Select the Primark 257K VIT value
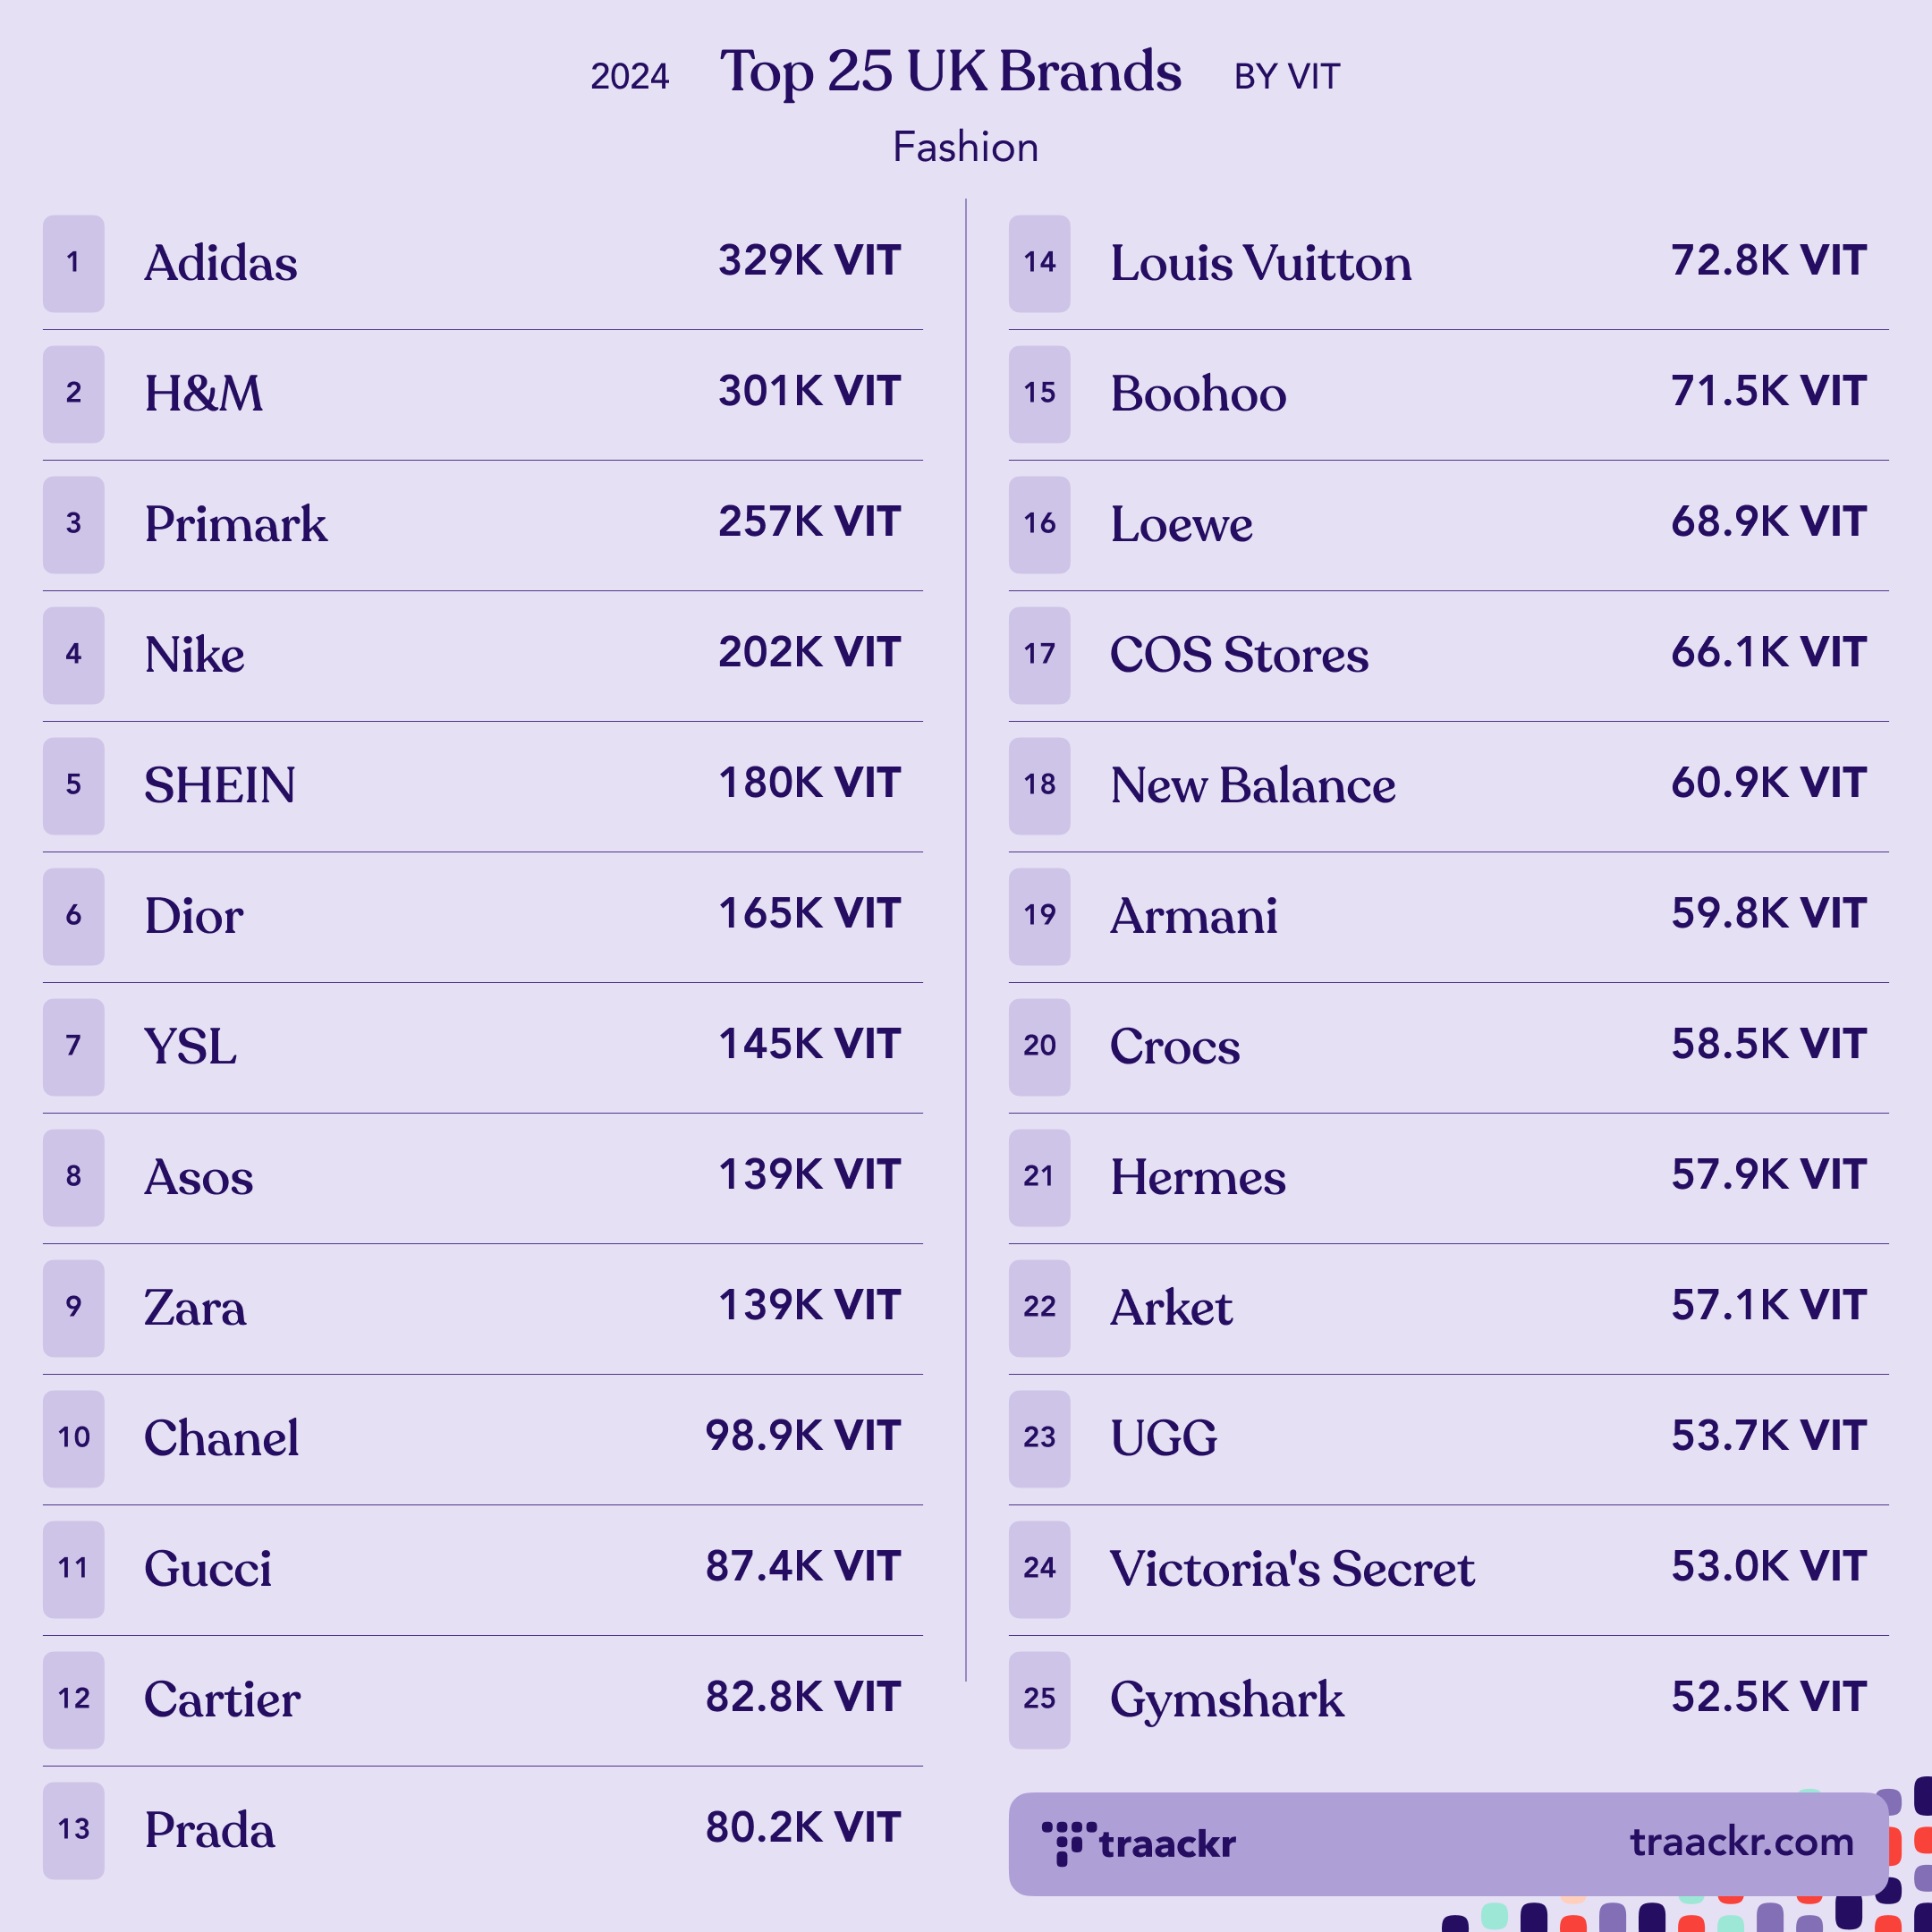The image size is (1932, 1932). (810, 522)
